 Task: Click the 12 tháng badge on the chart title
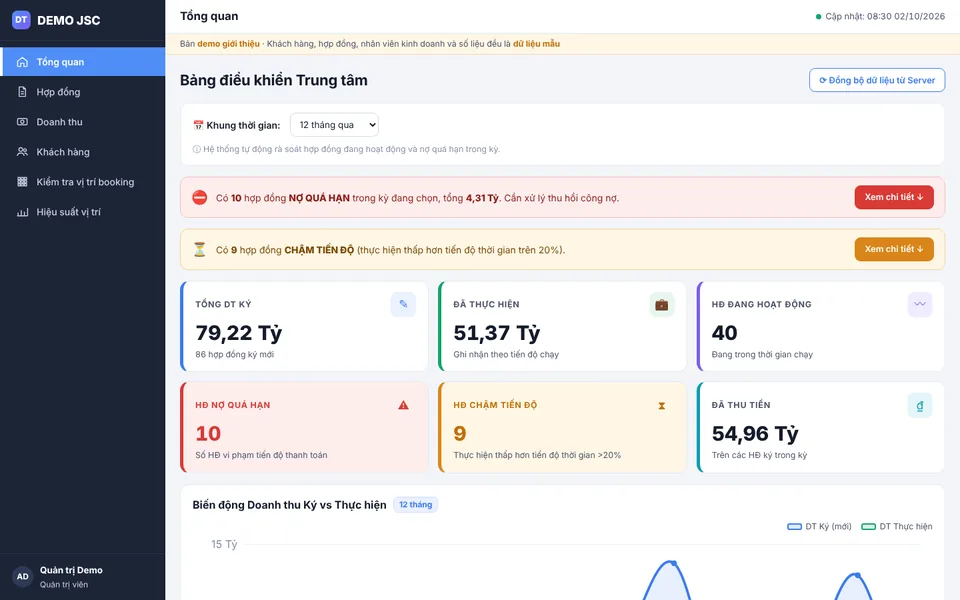tap(416, 504)
